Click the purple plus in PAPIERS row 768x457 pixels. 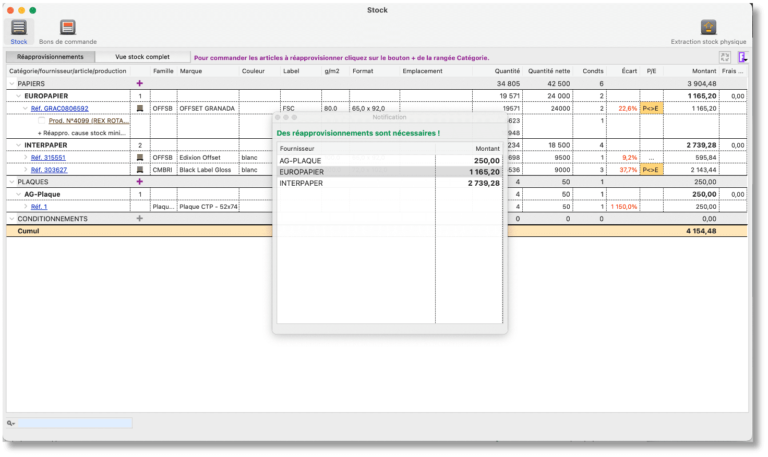(x=139, y=83)
